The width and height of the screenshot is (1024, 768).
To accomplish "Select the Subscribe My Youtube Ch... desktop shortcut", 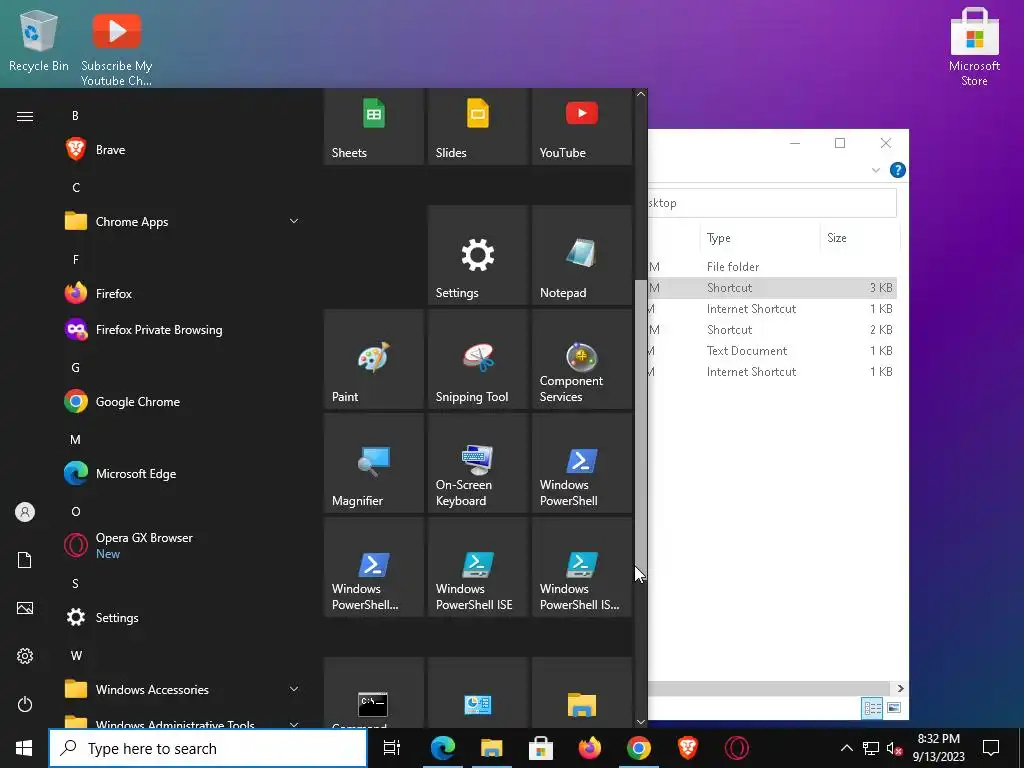I will tap(116, 49).
